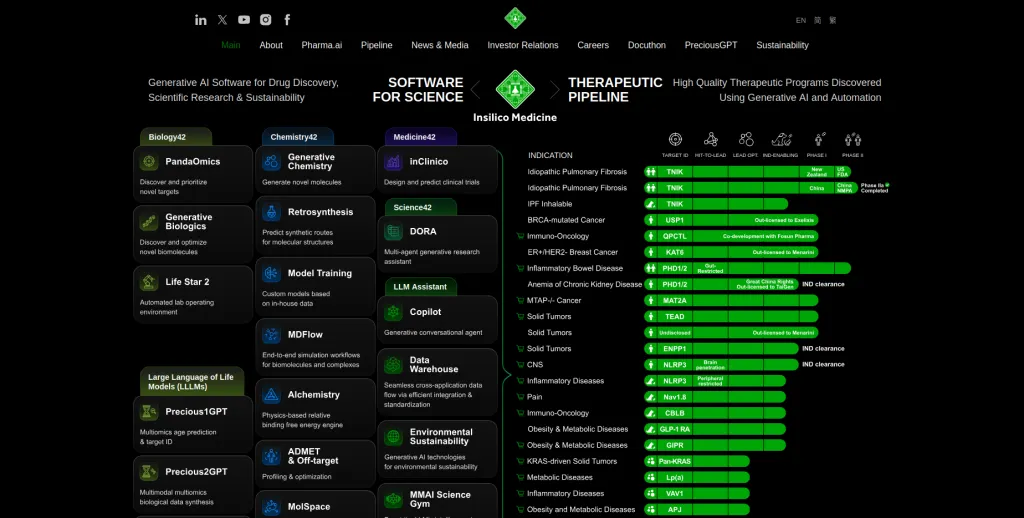This screenshot has height=518, width=1024.
Task: Open the Docuthon menu item
Action: (647, 45)
